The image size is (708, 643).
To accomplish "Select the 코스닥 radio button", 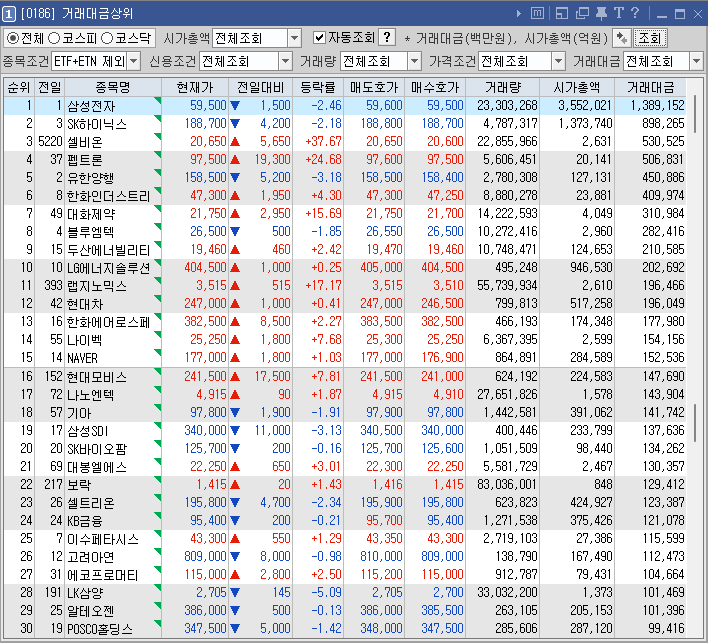I will click(x=107, y=38).
